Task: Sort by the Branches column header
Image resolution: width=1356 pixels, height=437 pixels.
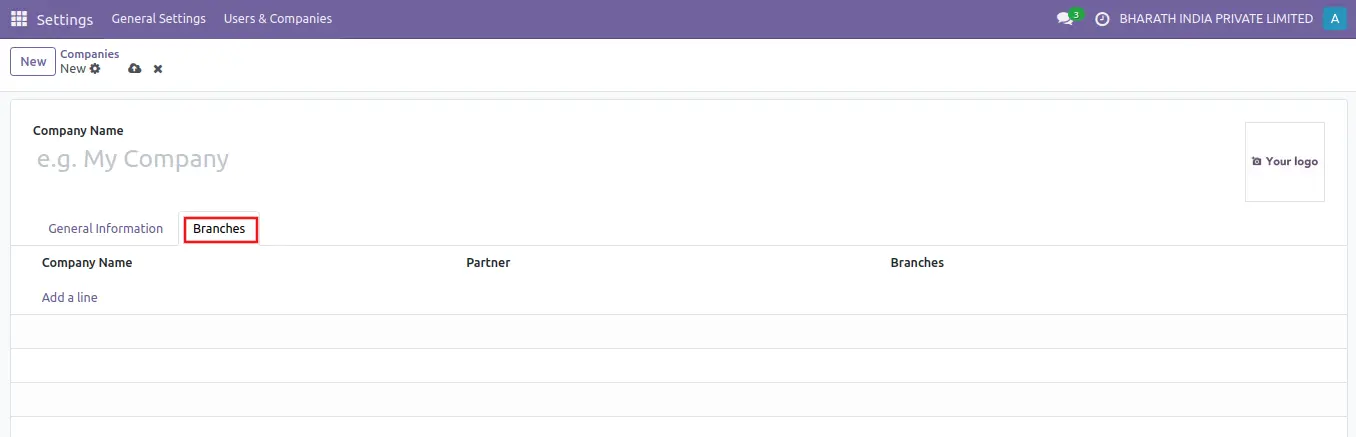Action: click(x=917, y=263)
